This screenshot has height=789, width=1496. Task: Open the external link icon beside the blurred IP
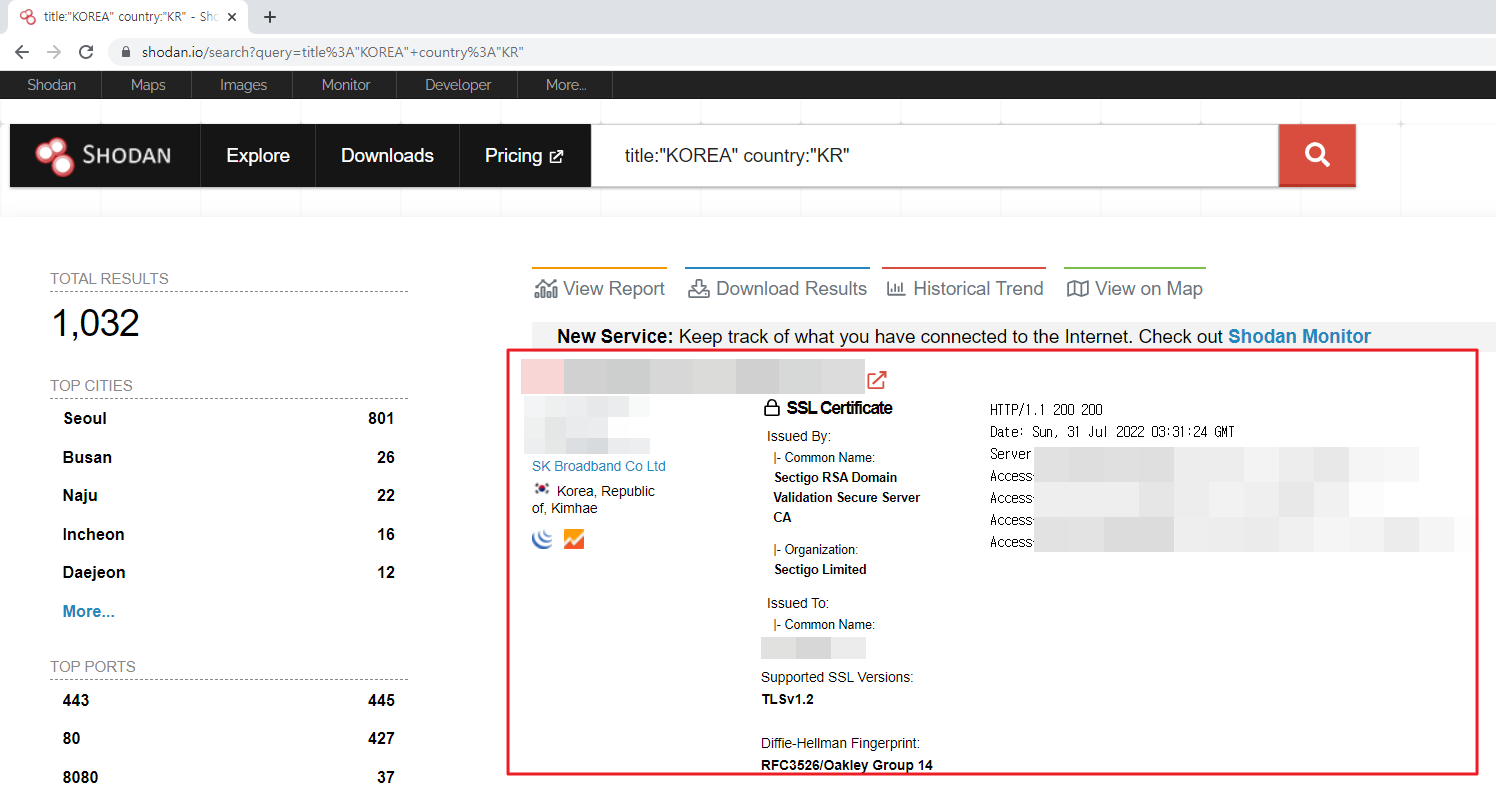877,379
